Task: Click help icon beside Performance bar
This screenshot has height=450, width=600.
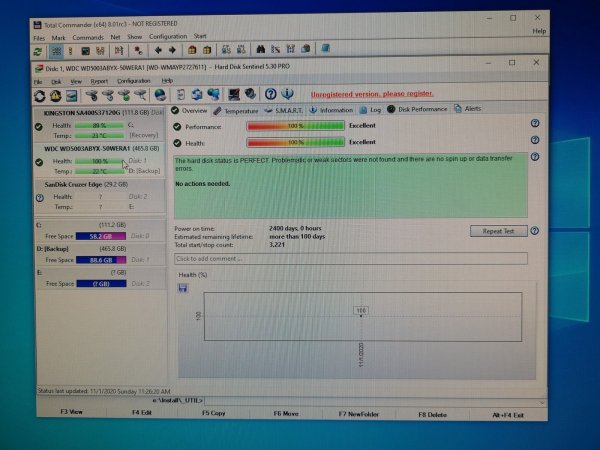Action: pyautogui.click(x=535, y=123)
